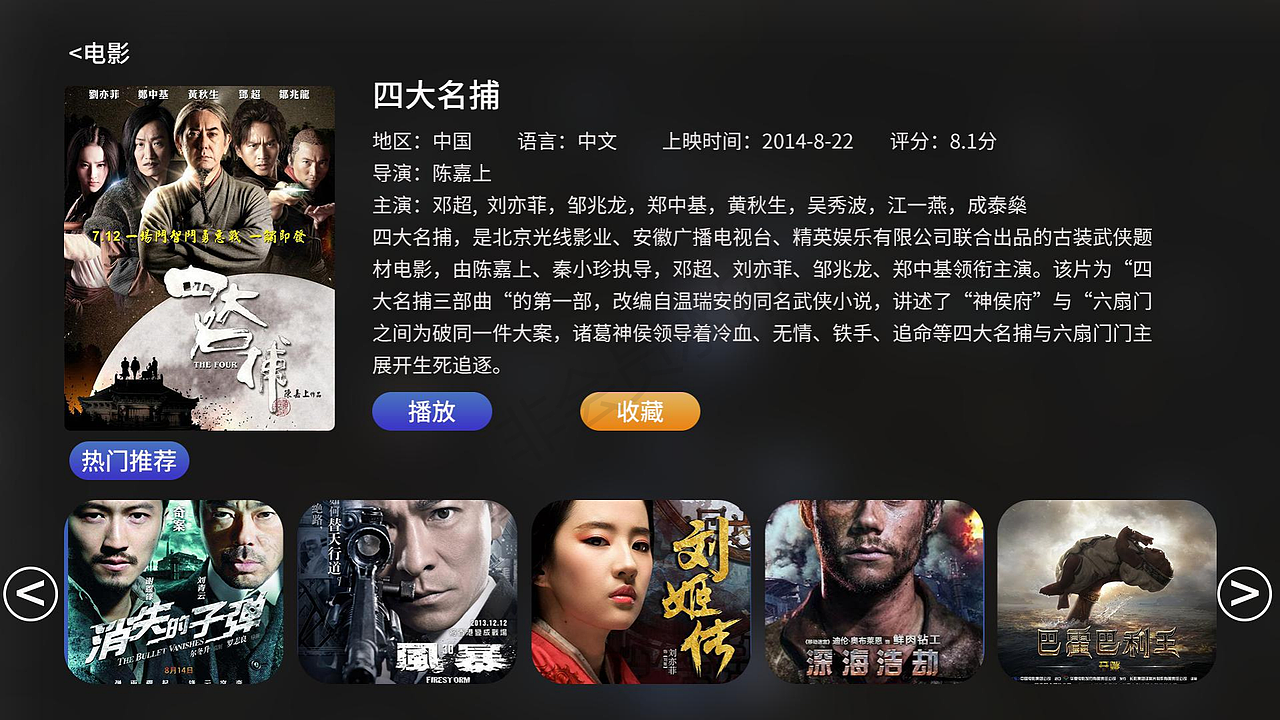Click the 四大名捕 movie title
This screenshot has height=720, width=1280.
click(436, 96)
